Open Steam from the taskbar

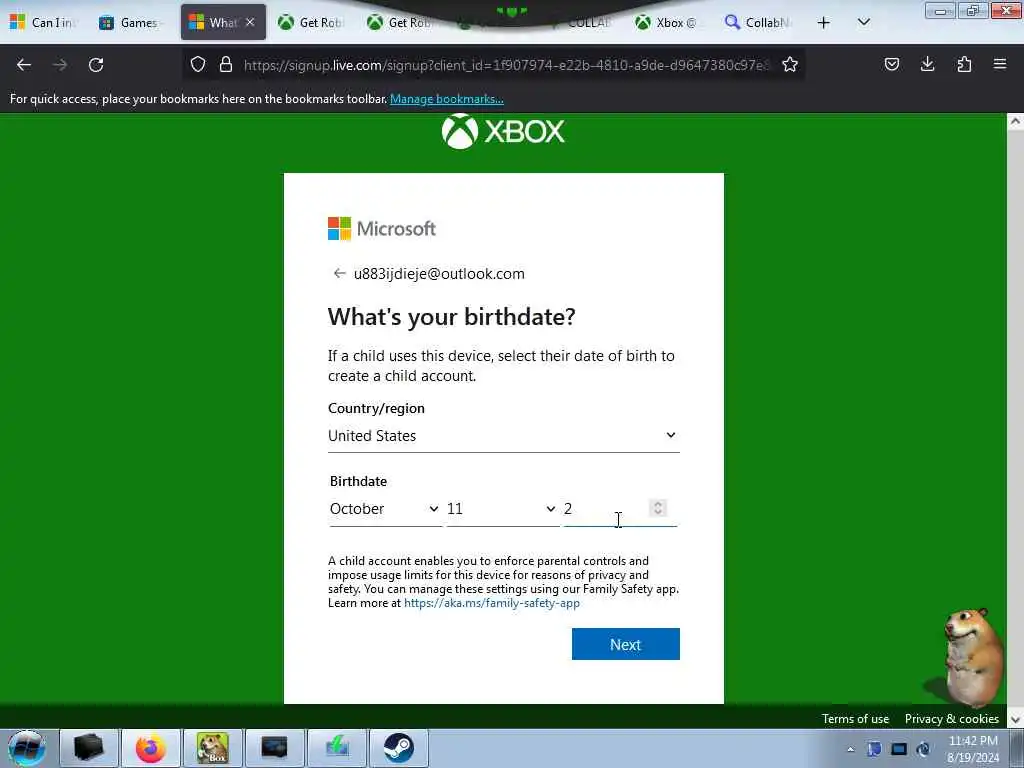point(398,748)
